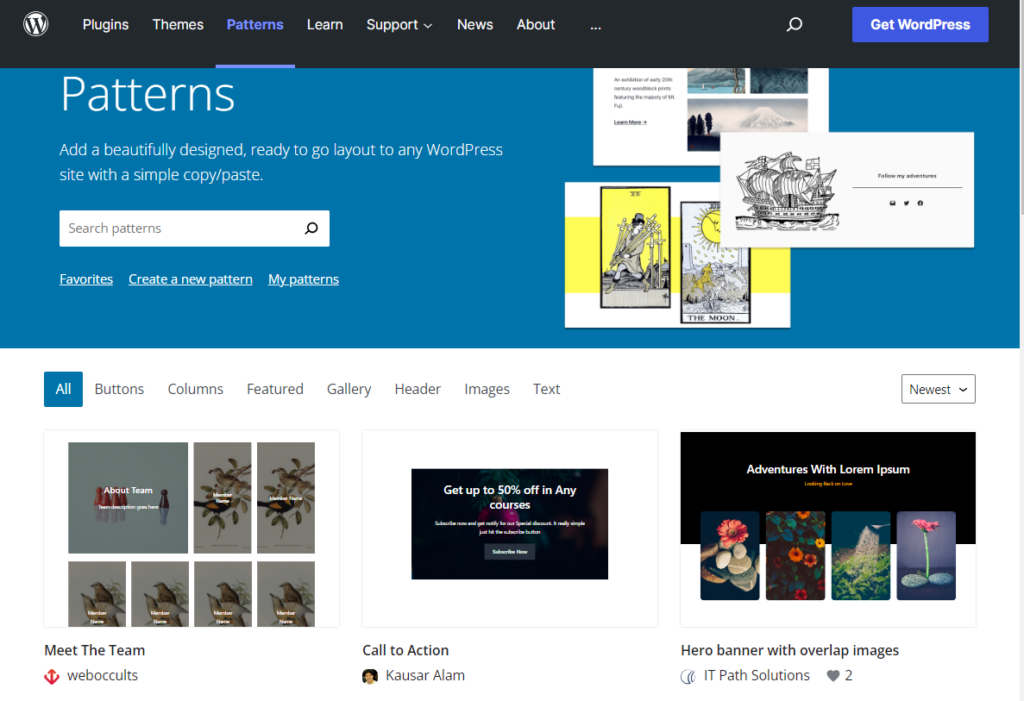Open the Meet The Team pattern thumbnail
The height and width of the screenshot is (701, 1024).
tap(191, 528)
